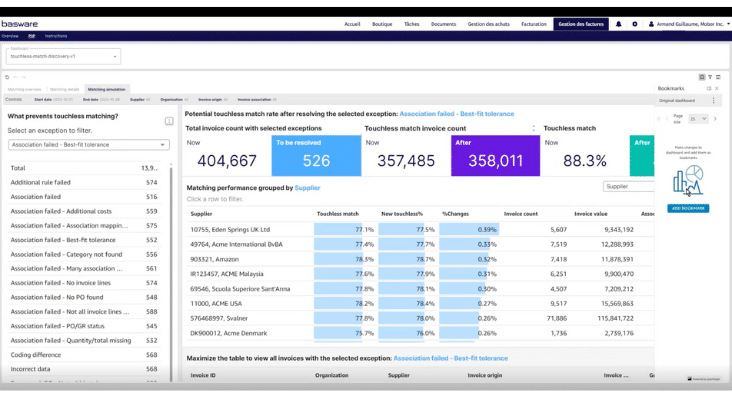Click the info icon beside touchless matching heading
This screenshot has width=732, height=410.
point(169,120)
